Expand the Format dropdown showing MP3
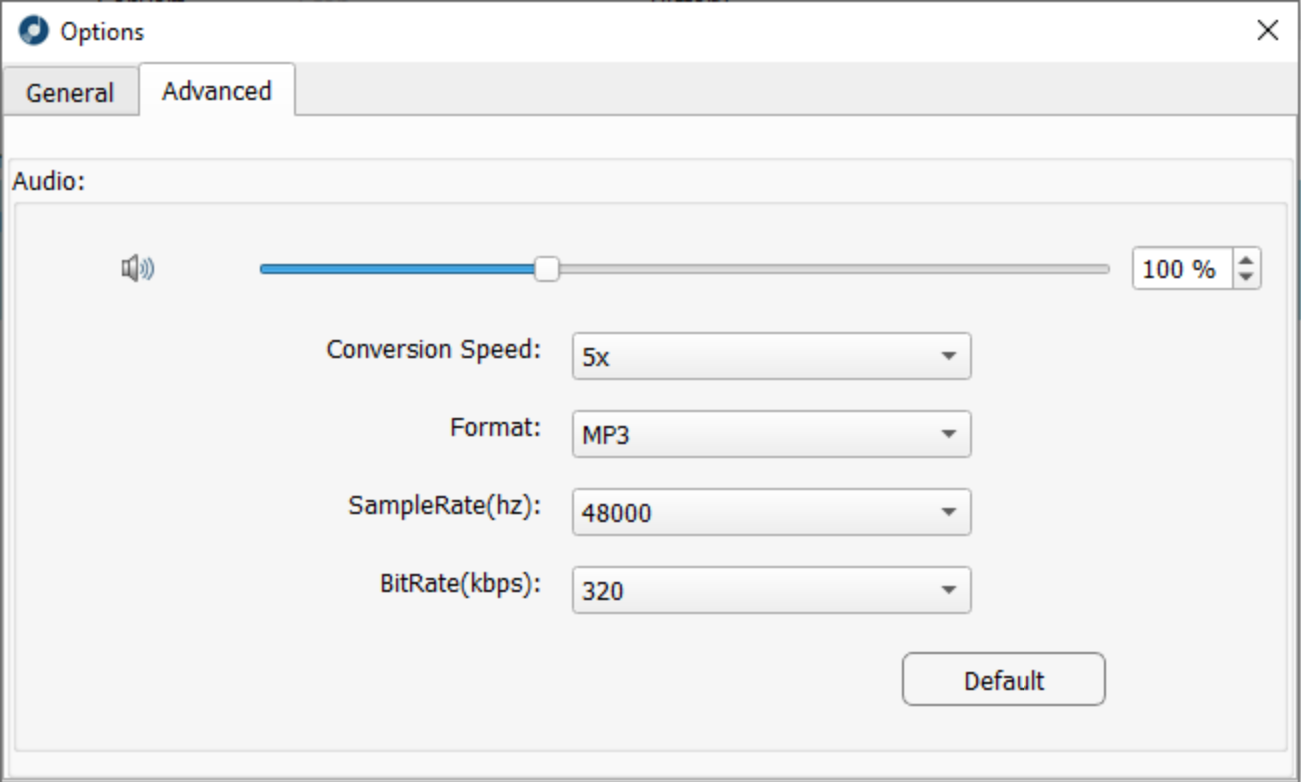Viewport: 1301px width, 782px height. point(771,435)
